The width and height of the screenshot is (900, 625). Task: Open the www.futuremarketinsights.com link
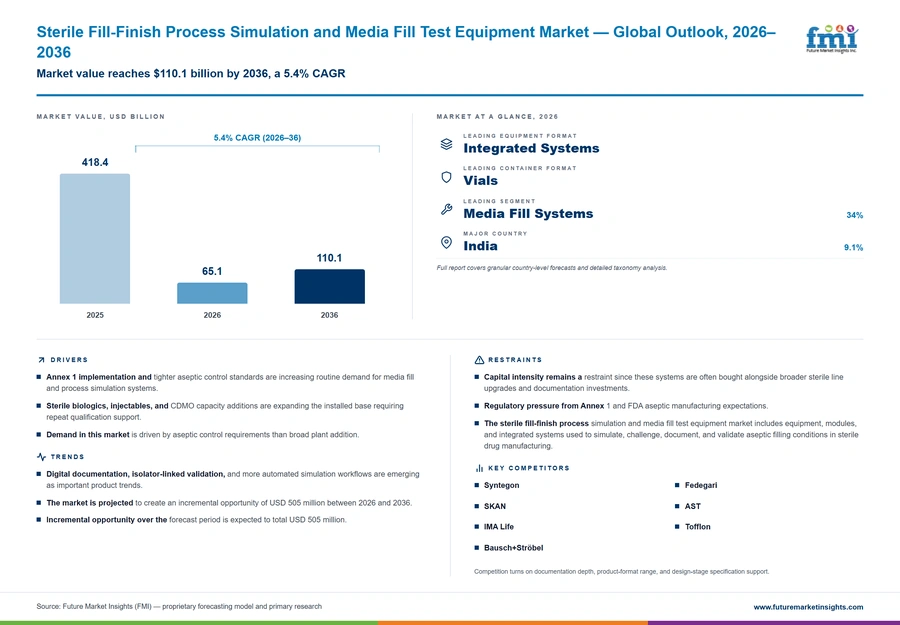tap(808, 607)
